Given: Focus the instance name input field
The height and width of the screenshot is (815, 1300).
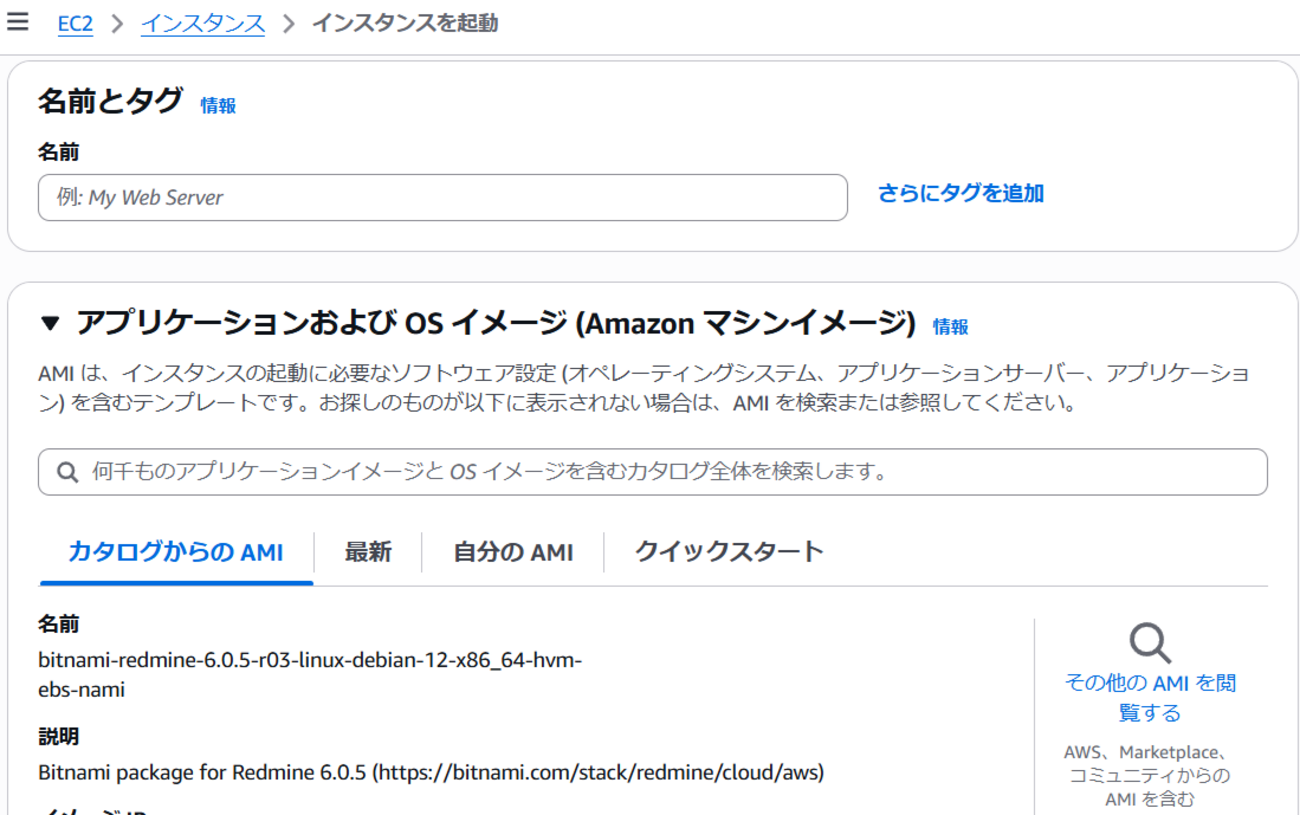Looking at the screenshot, I should (443, 198).
